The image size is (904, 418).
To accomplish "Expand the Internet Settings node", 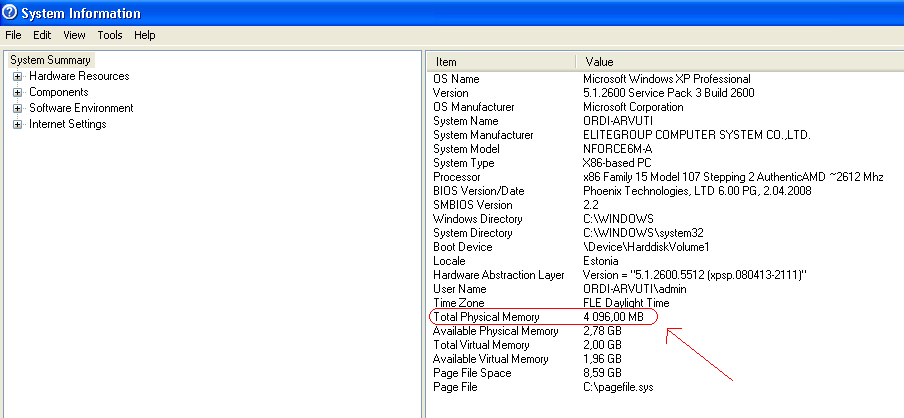I will [18, 125].
